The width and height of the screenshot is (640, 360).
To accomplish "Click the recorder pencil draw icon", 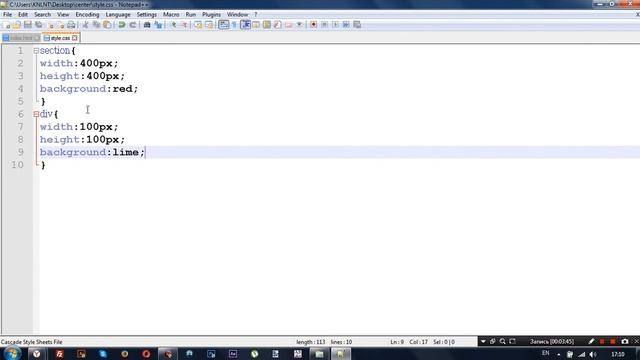I will [591, 341].
